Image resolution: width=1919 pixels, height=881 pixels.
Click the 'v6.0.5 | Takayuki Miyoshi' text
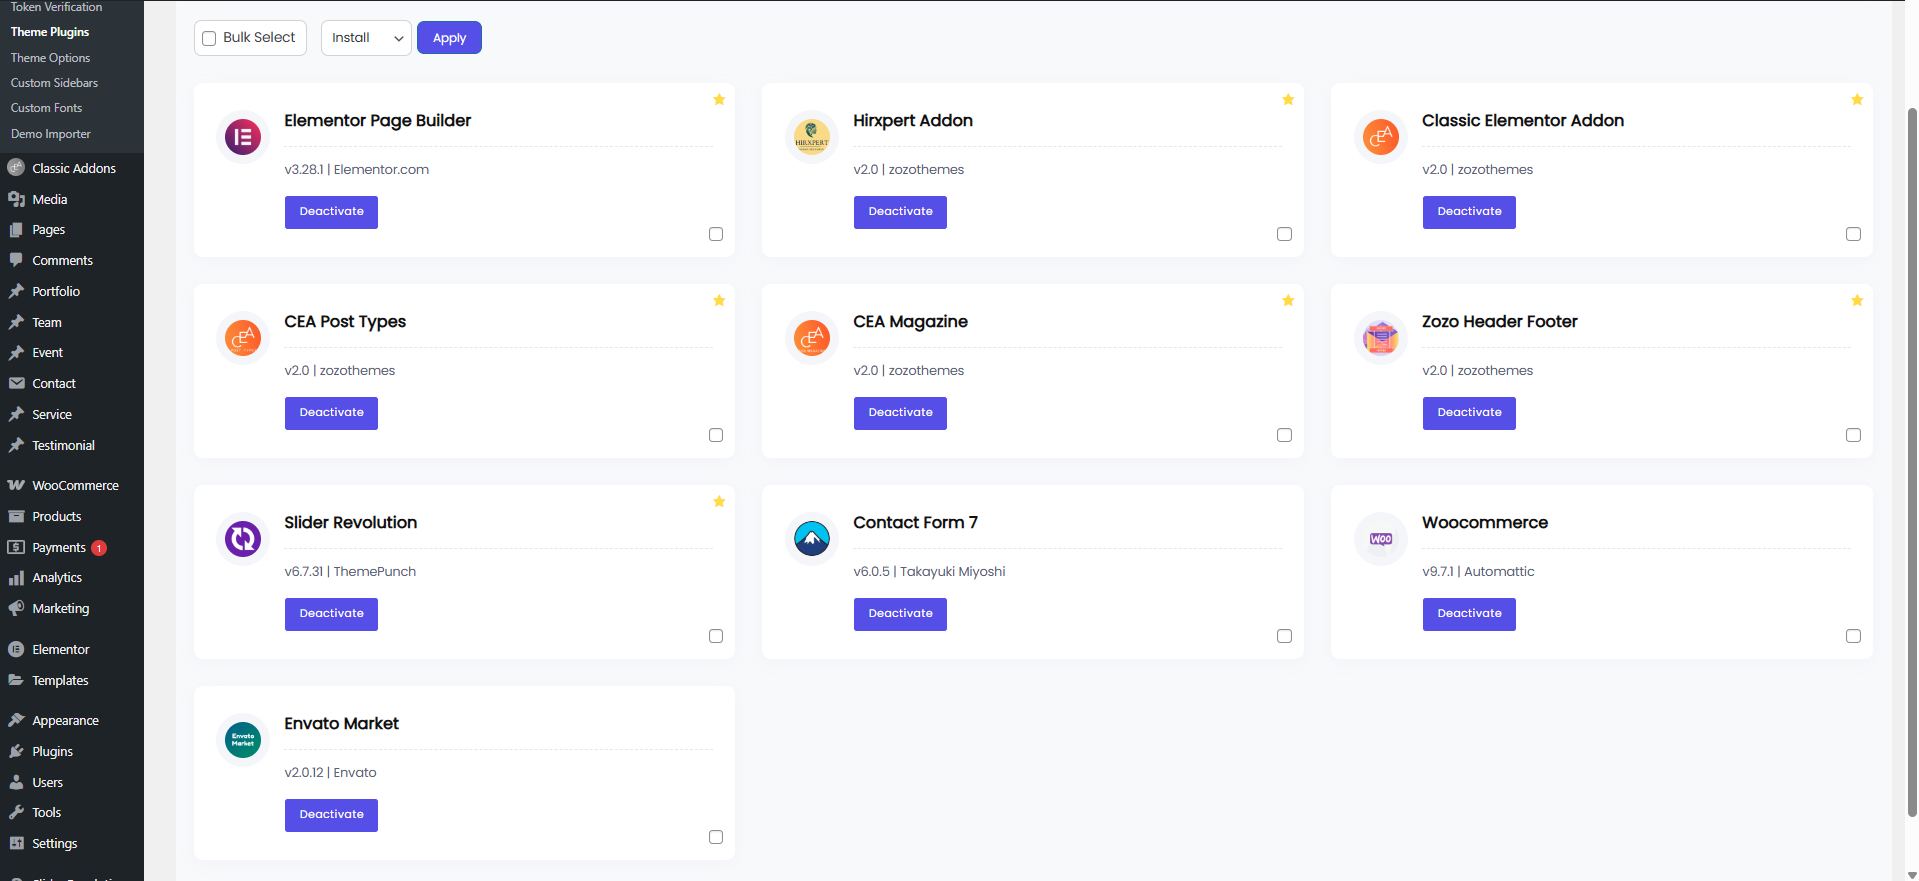[929, 572]
